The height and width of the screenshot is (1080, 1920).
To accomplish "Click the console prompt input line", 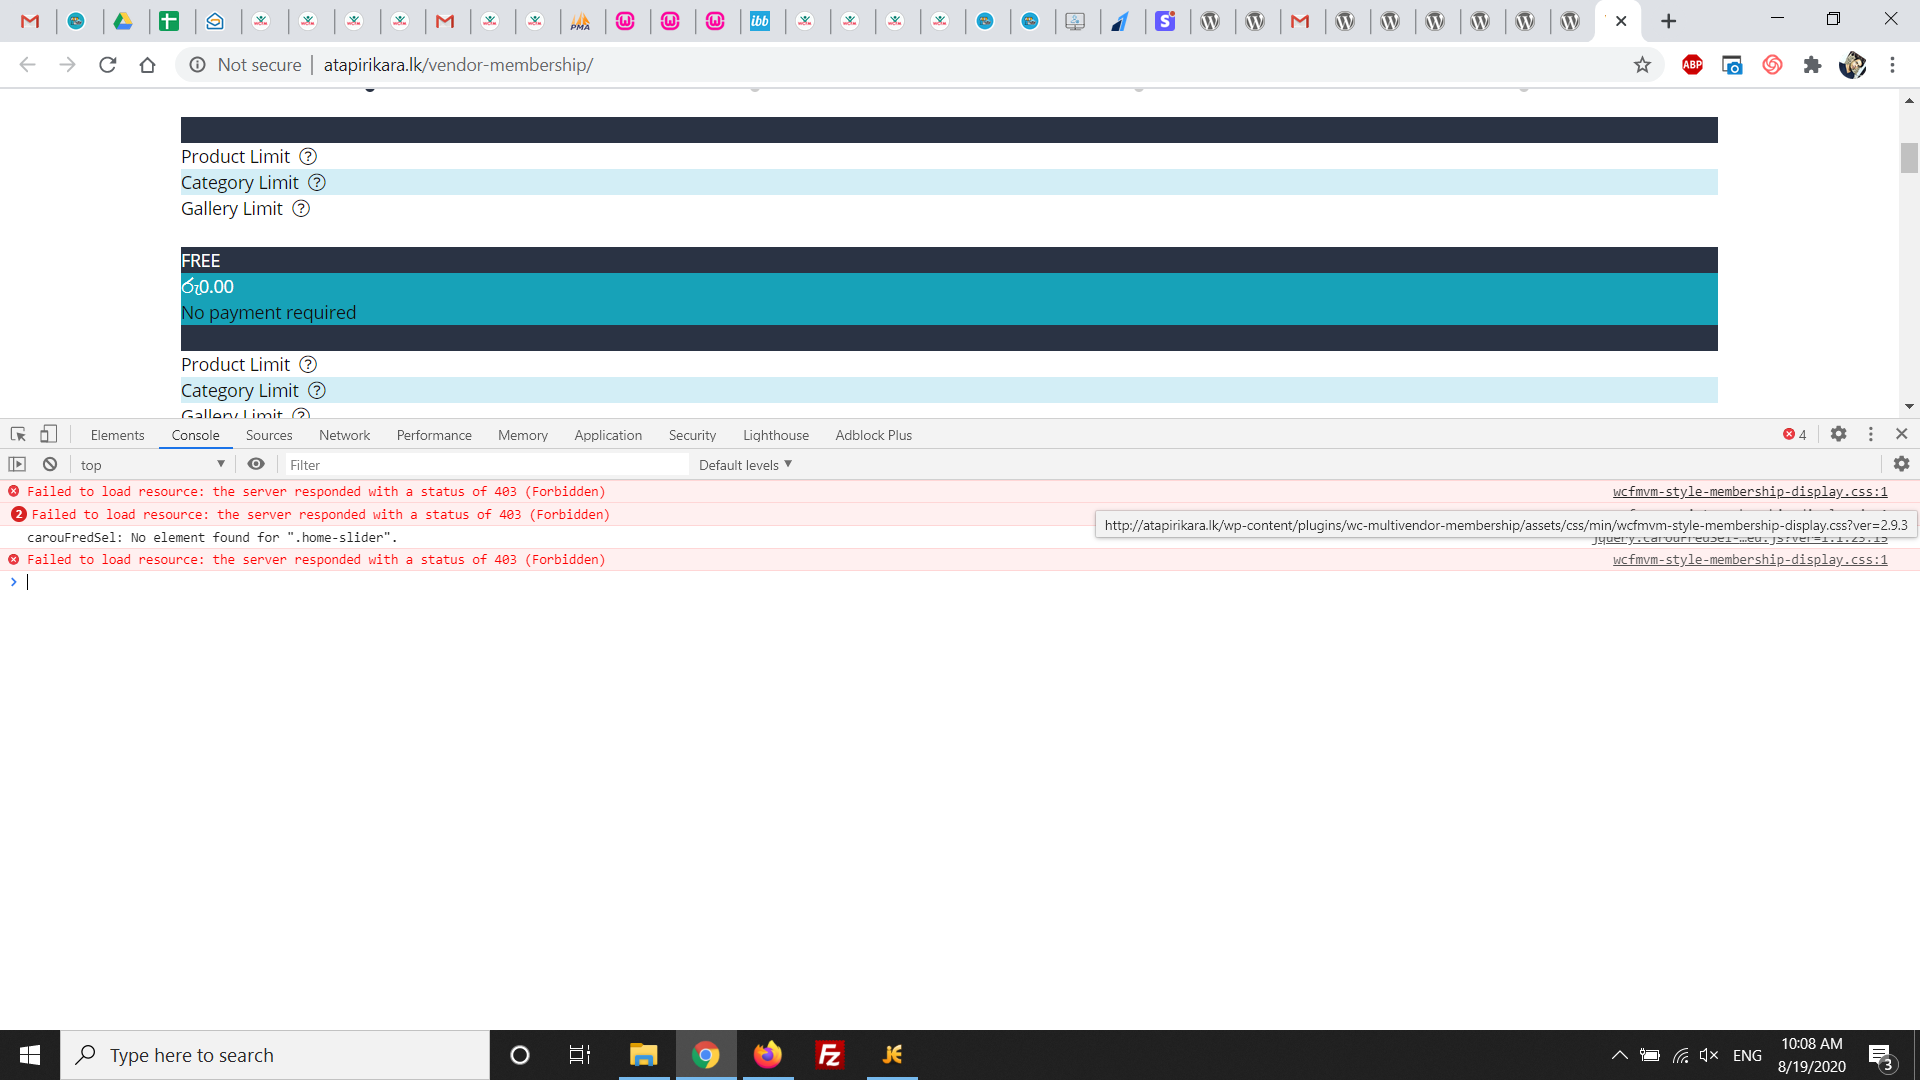I will click(960, 582).
